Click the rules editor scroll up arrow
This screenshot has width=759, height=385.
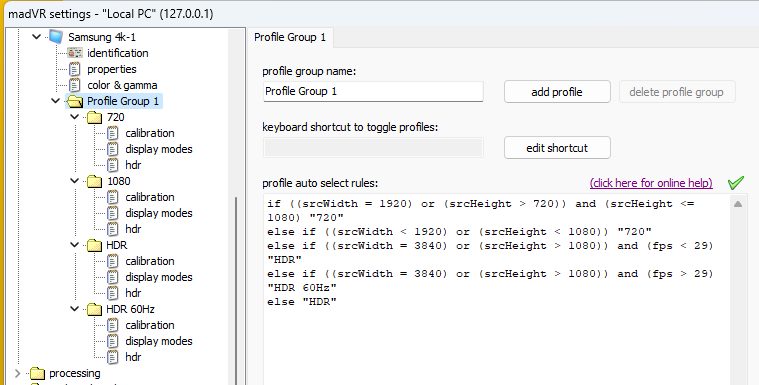coord(738,204)
